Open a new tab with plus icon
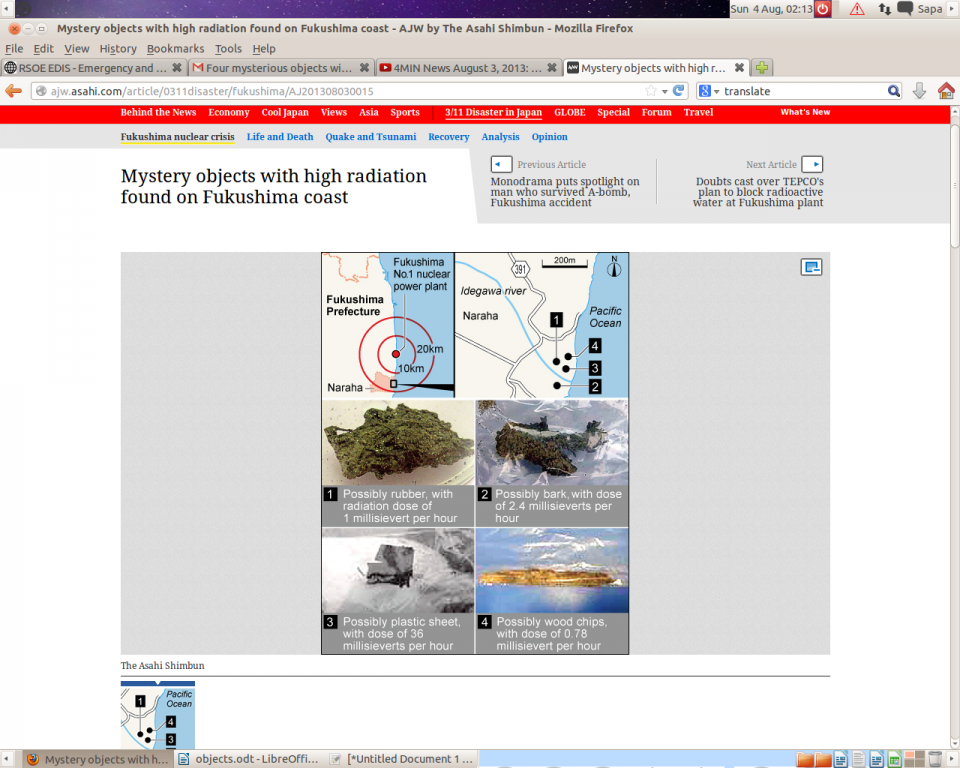 pos(762,68)
